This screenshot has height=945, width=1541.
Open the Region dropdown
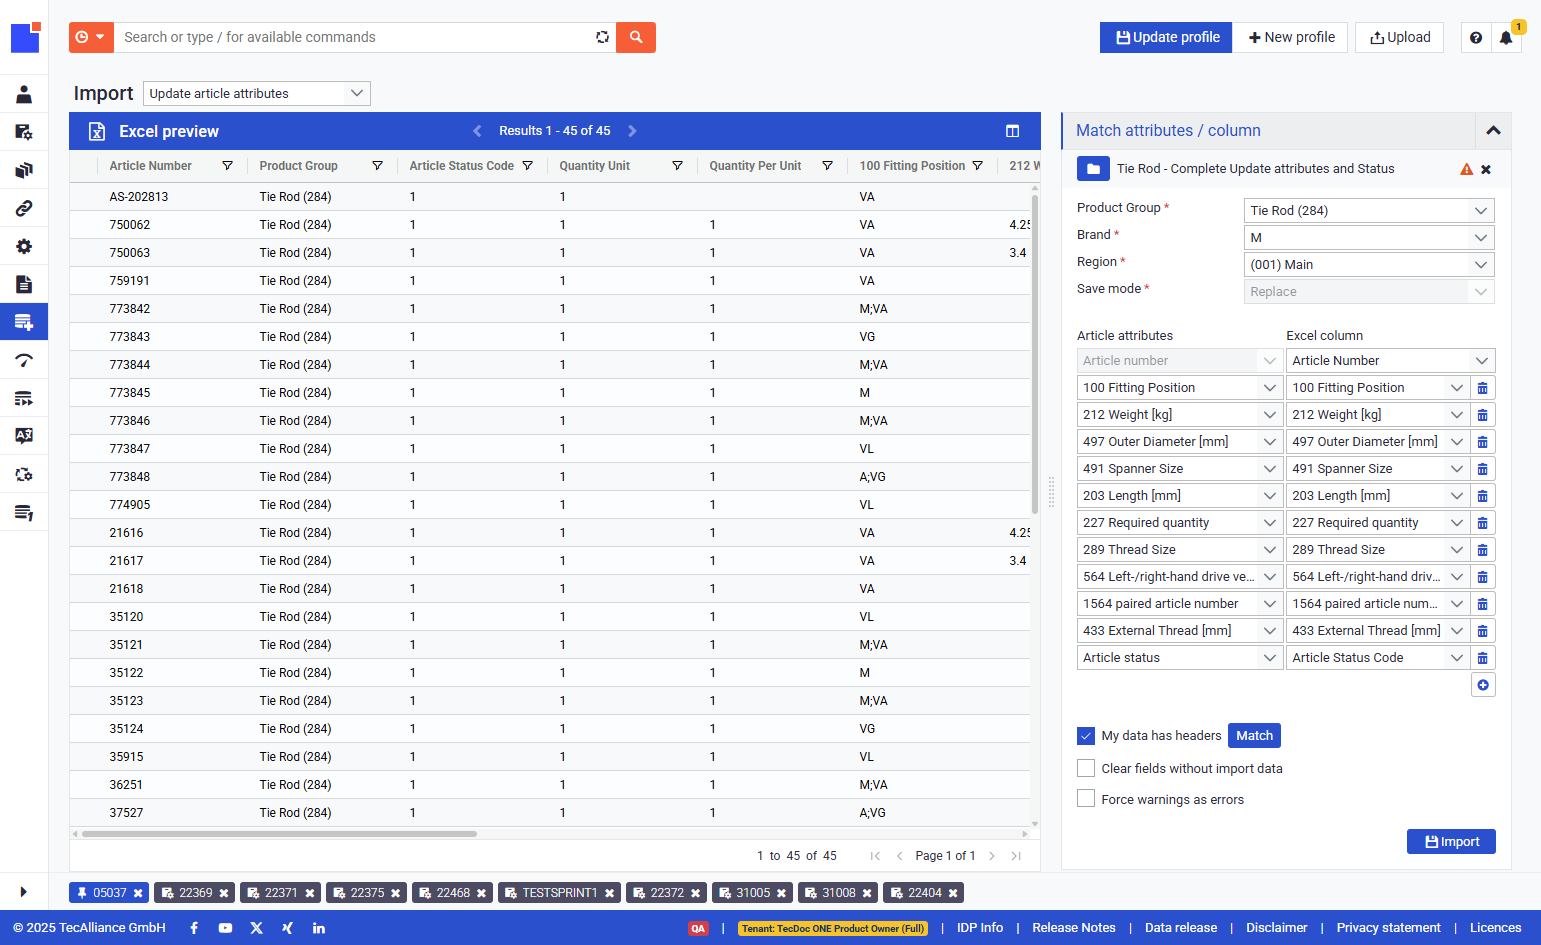point(1369,264)
